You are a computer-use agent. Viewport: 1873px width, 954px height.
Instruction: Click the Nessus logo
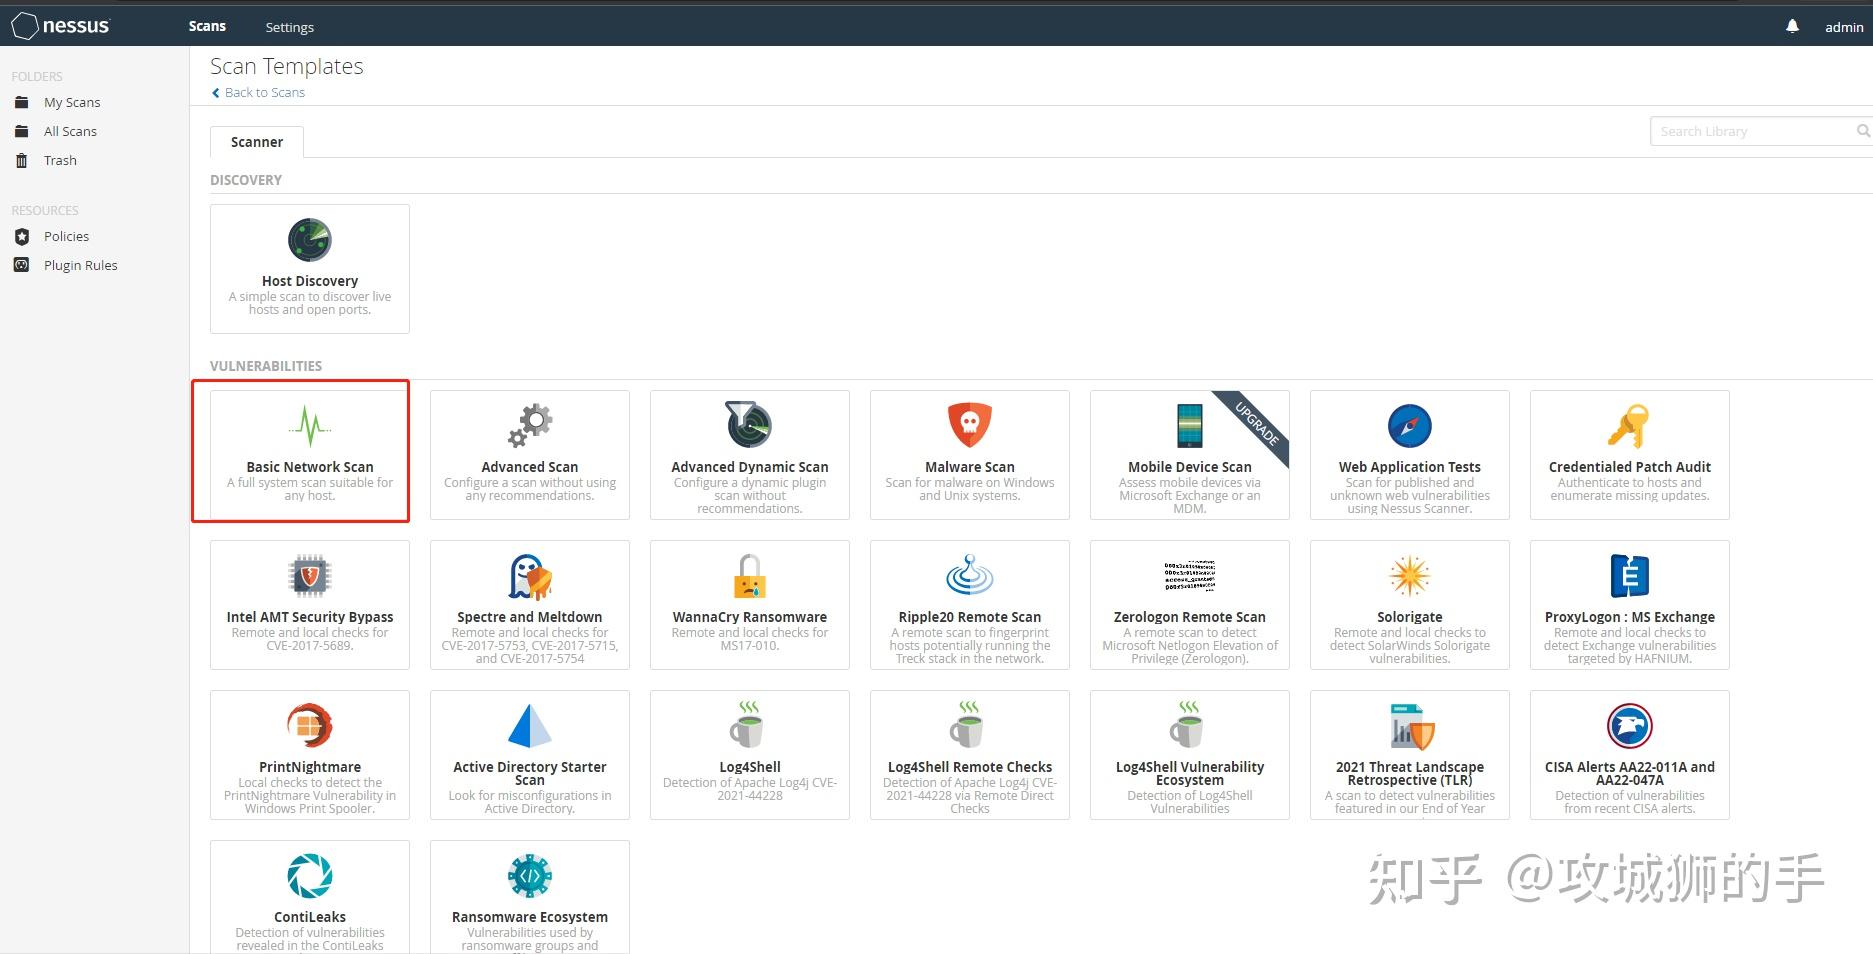[x=61, y=26]
